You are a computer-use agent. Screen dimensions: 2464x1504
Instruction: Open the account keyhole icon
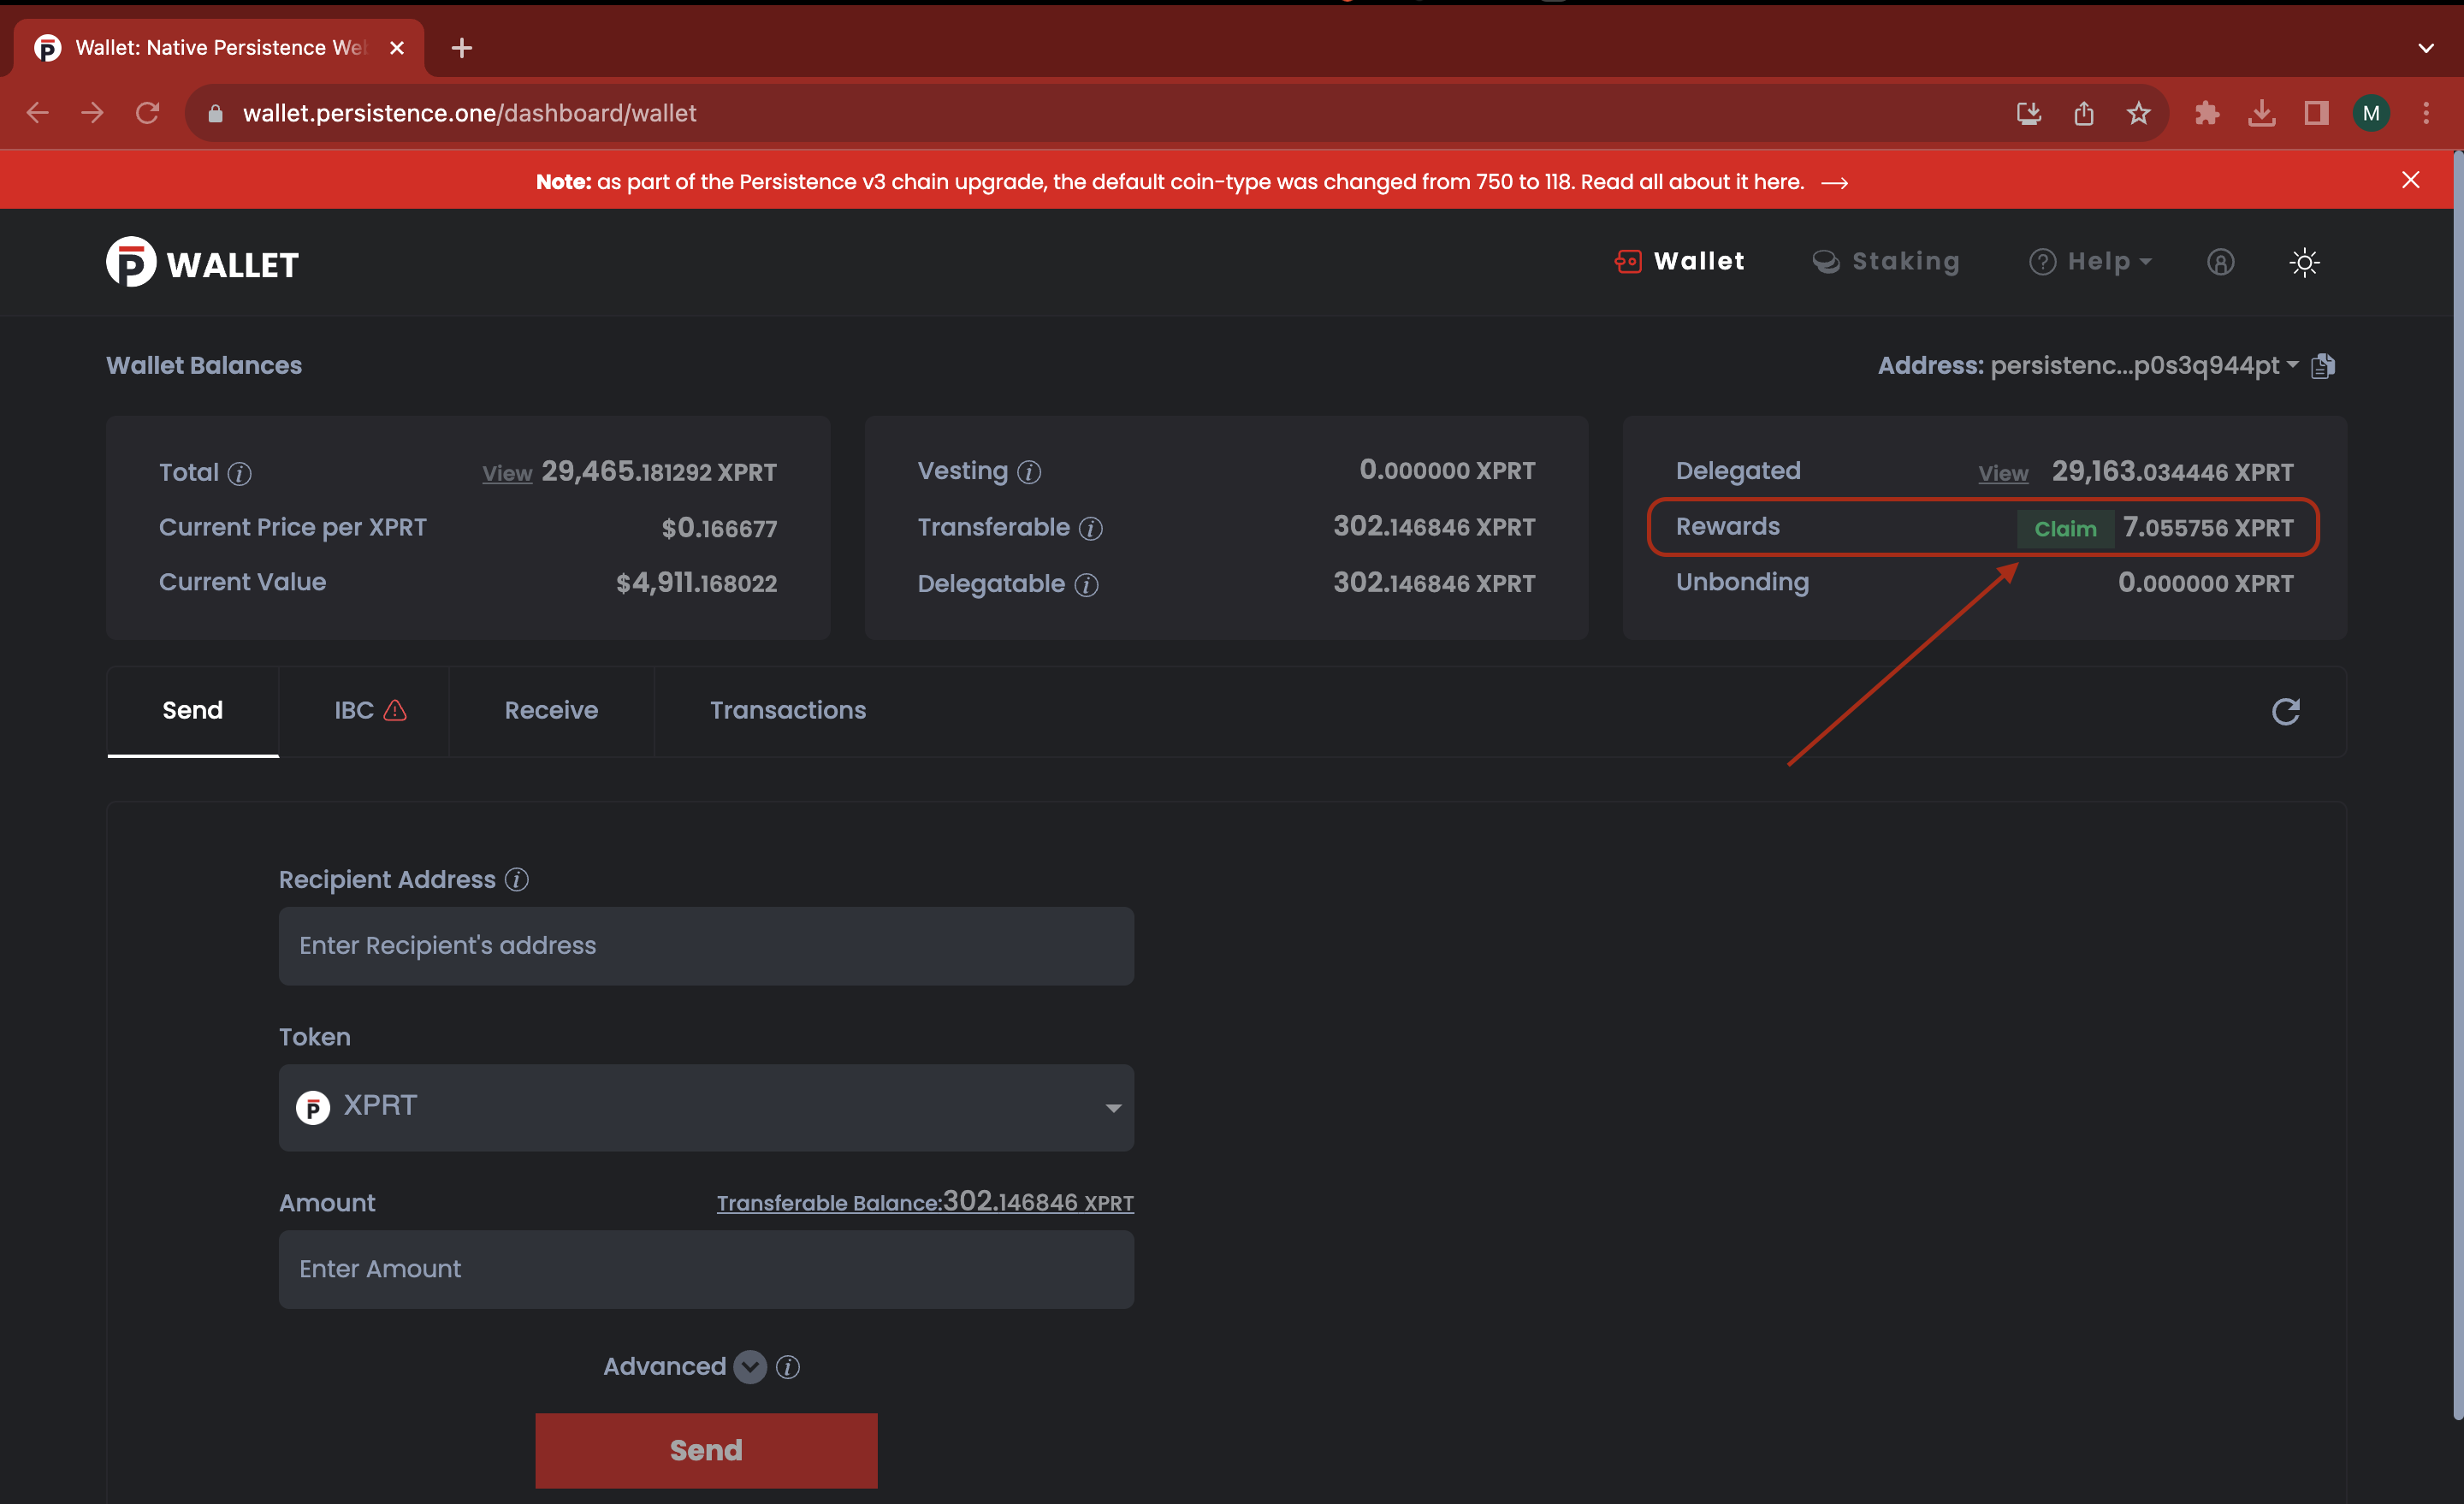(x=2220, y=262)
